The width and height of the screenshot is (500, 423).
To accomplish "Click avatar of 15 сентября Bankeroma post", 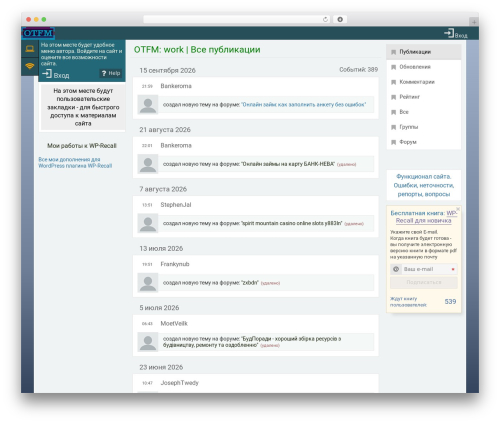I will 148,105.
